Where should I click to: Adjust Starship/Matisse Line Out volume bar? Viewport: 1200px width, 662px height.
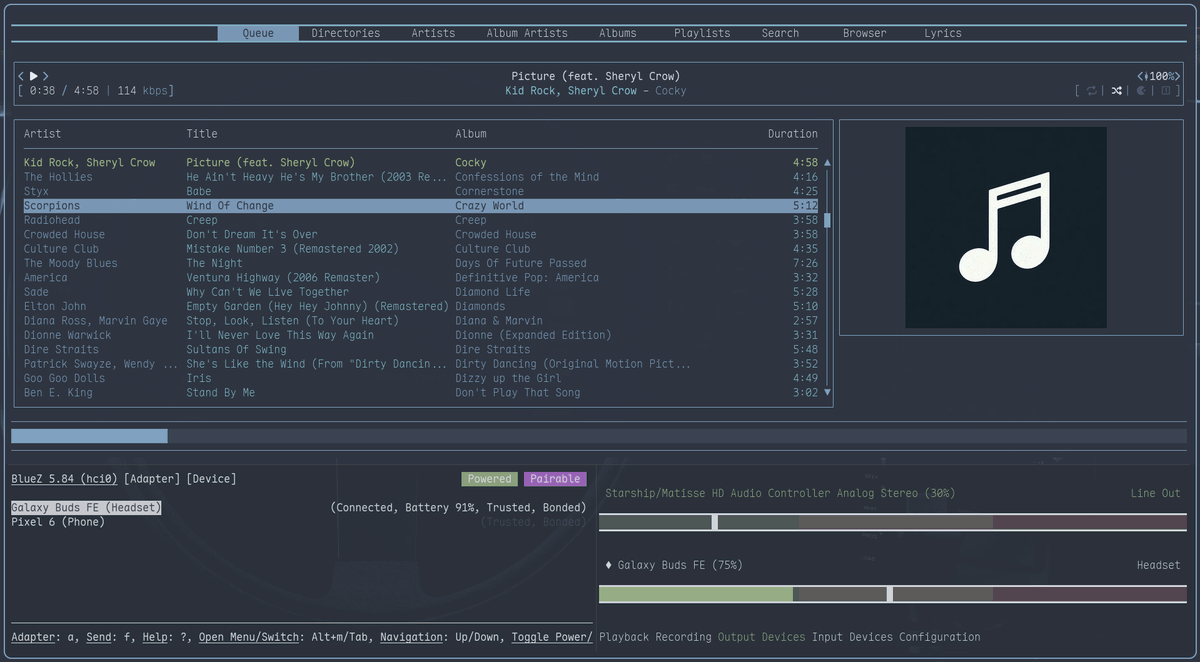tap(893, 522)
